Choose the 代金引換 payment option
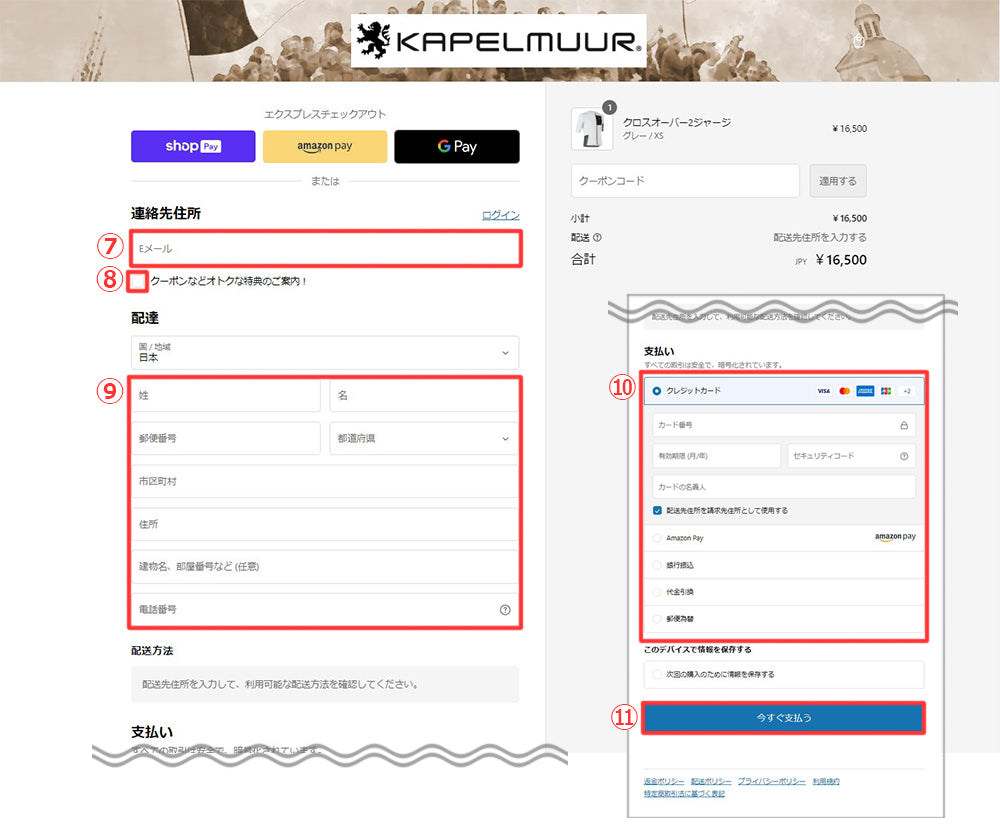The width and height of the screenshot is (1000, 824). (656, 592)
